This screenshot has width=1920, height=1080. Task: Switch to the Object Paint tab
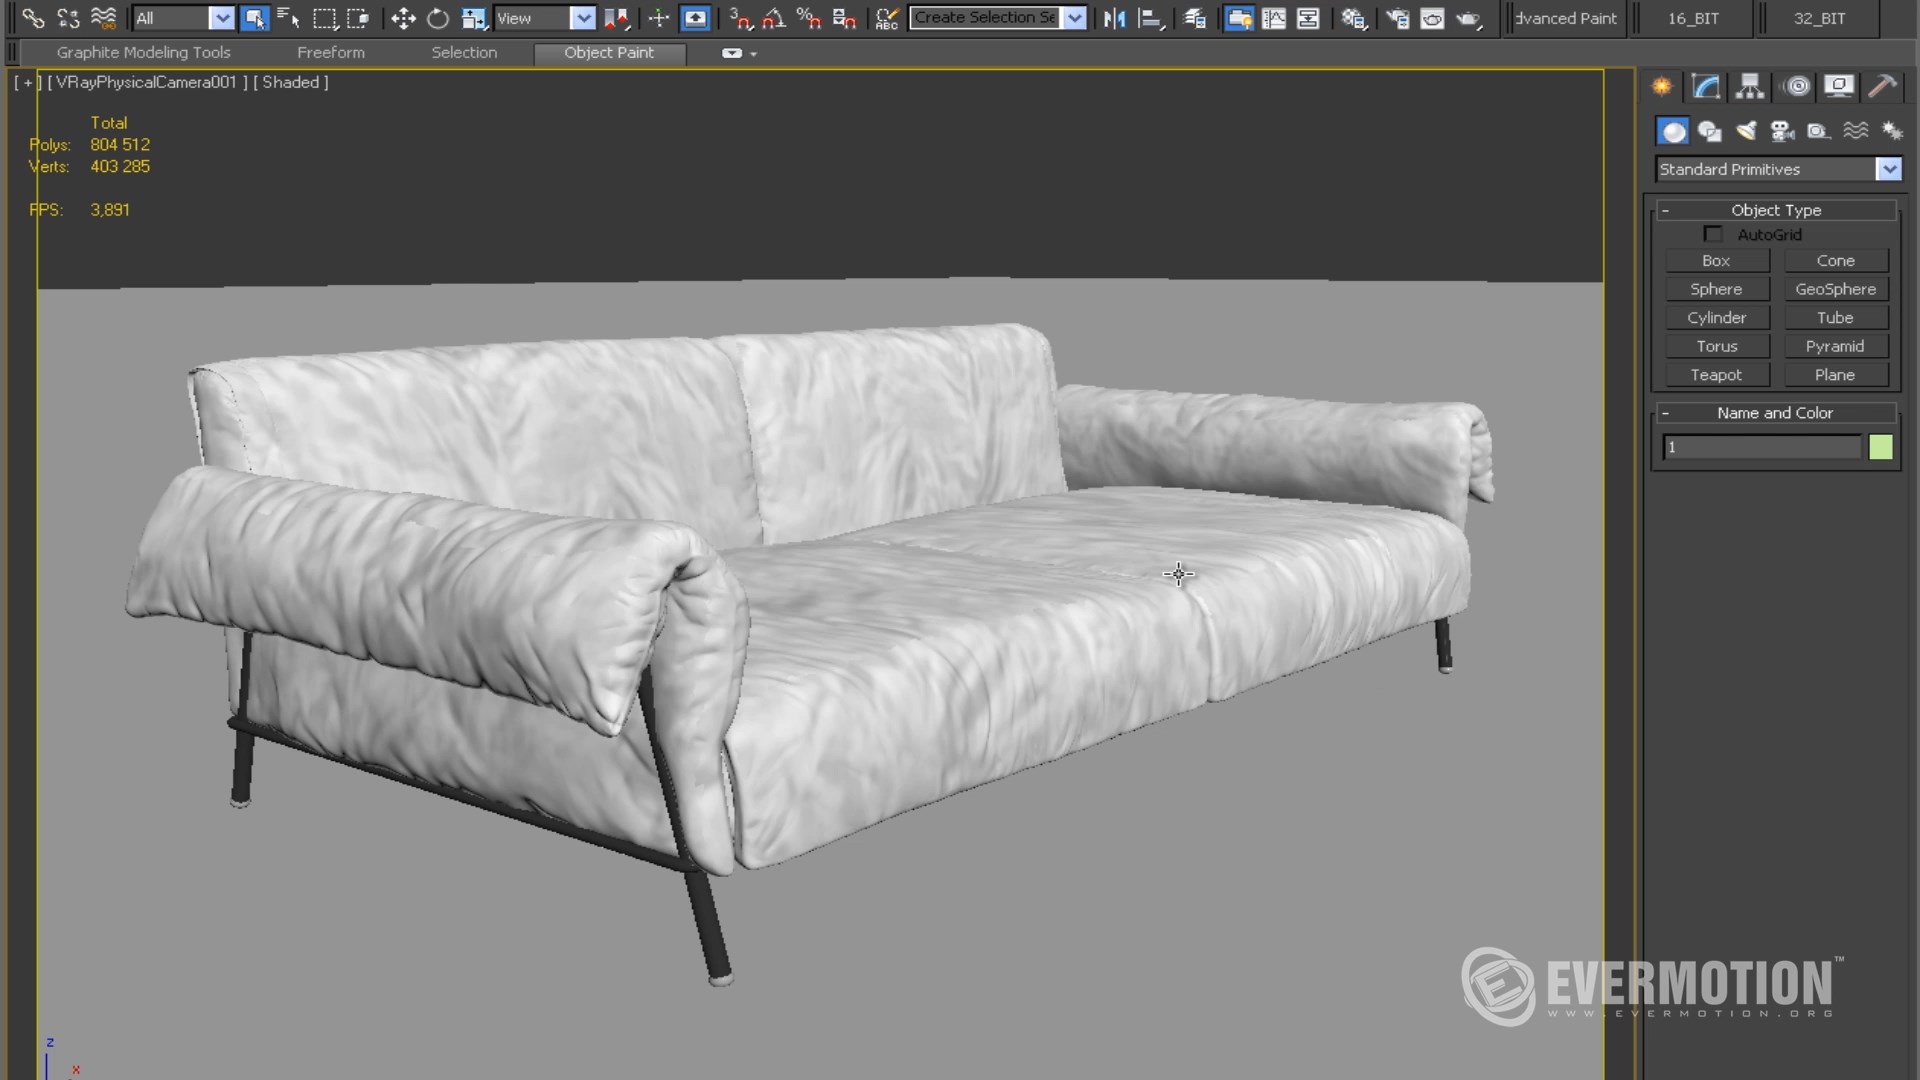[x=609, y=52]
